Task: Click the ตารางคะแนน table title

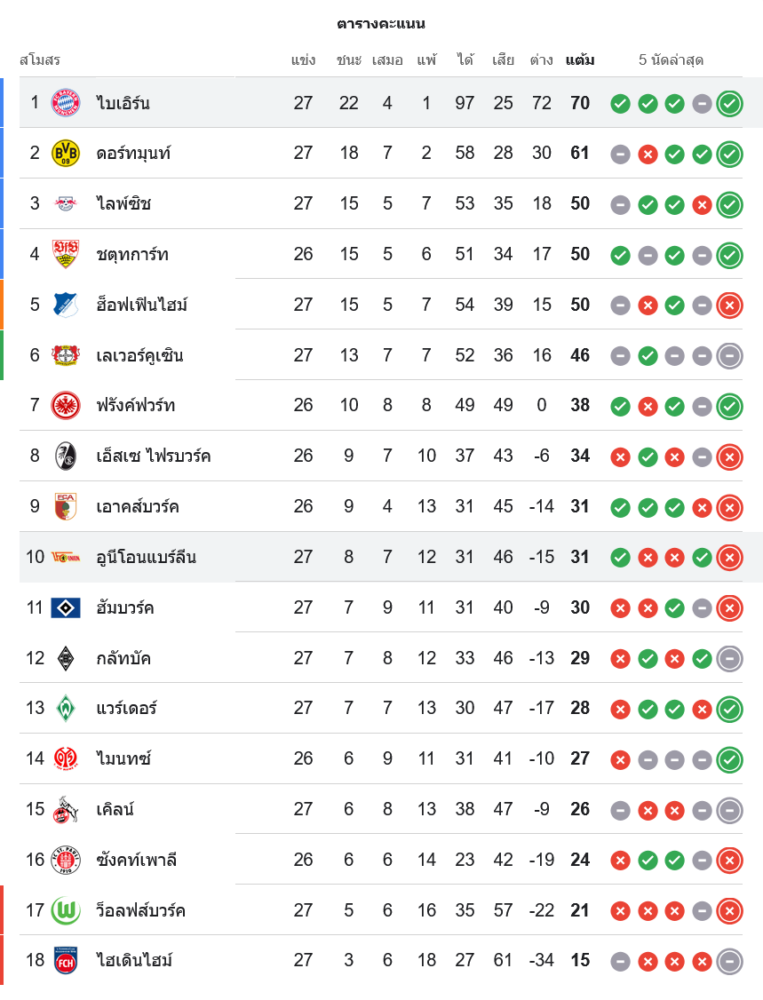Action: pyautogui.click(x=381, y=23)
